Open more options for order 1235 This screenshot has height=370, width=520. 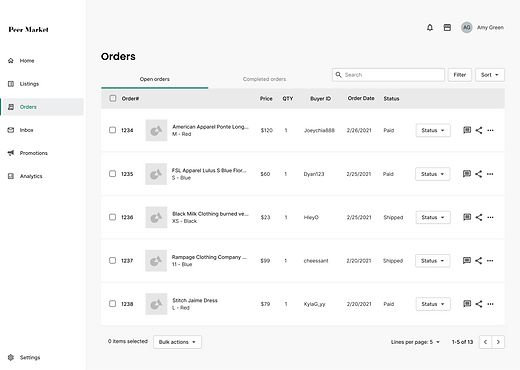pos(490,174)
